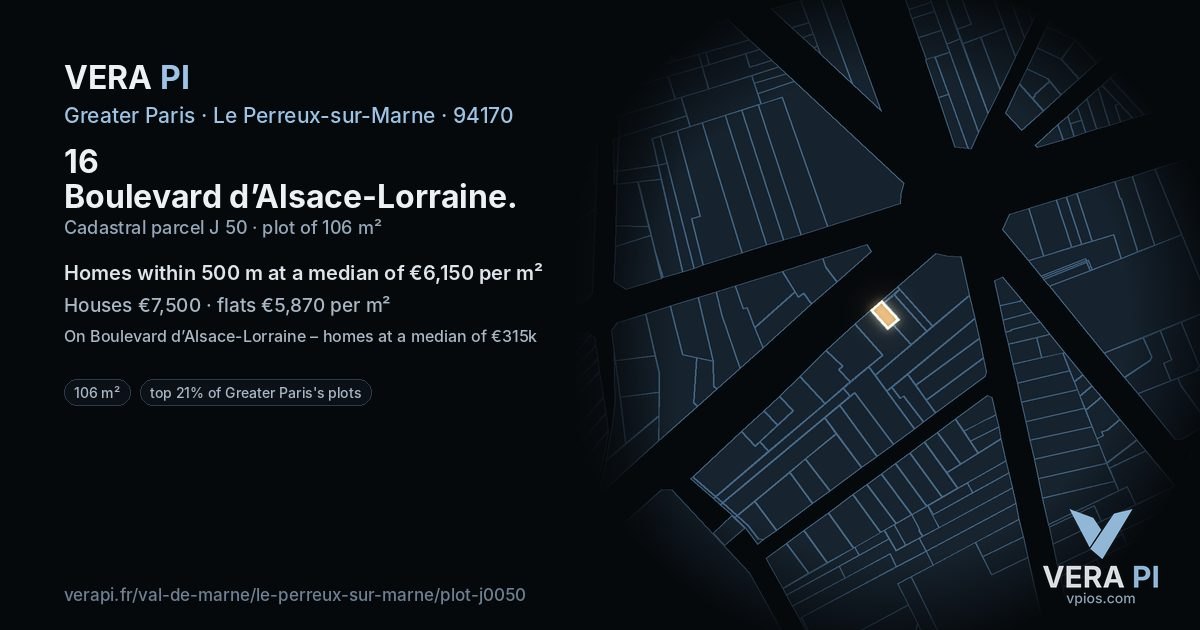Click the address heading "Boulevard d'Alsace-Lorraine."

290,195
